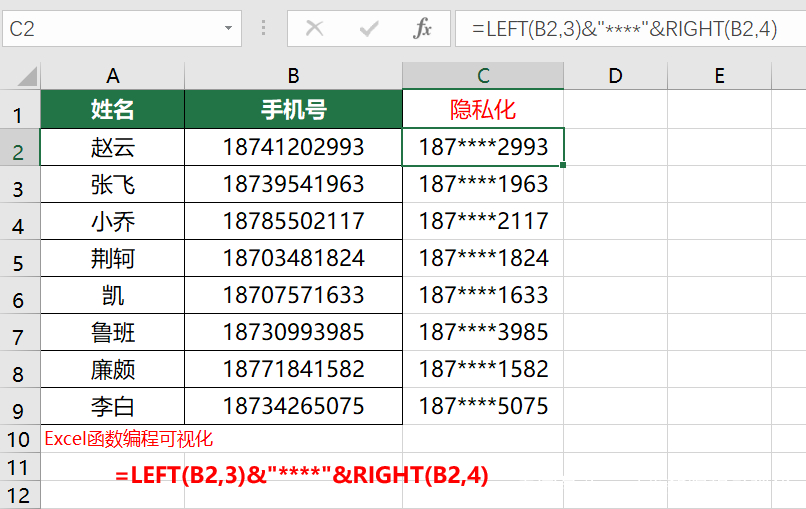
Task: Click phone number 18730993985
Action: (294, 332)
